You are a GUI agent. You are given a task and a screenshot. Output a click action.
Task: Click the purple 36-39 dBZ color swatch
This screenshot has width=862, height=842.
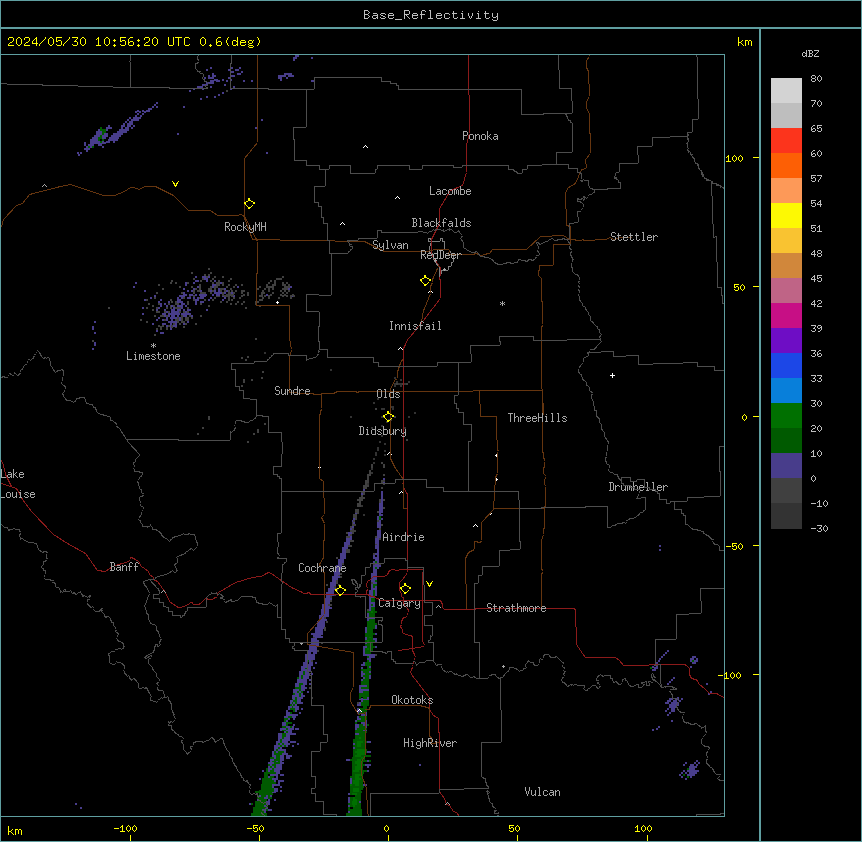point(786,340)
